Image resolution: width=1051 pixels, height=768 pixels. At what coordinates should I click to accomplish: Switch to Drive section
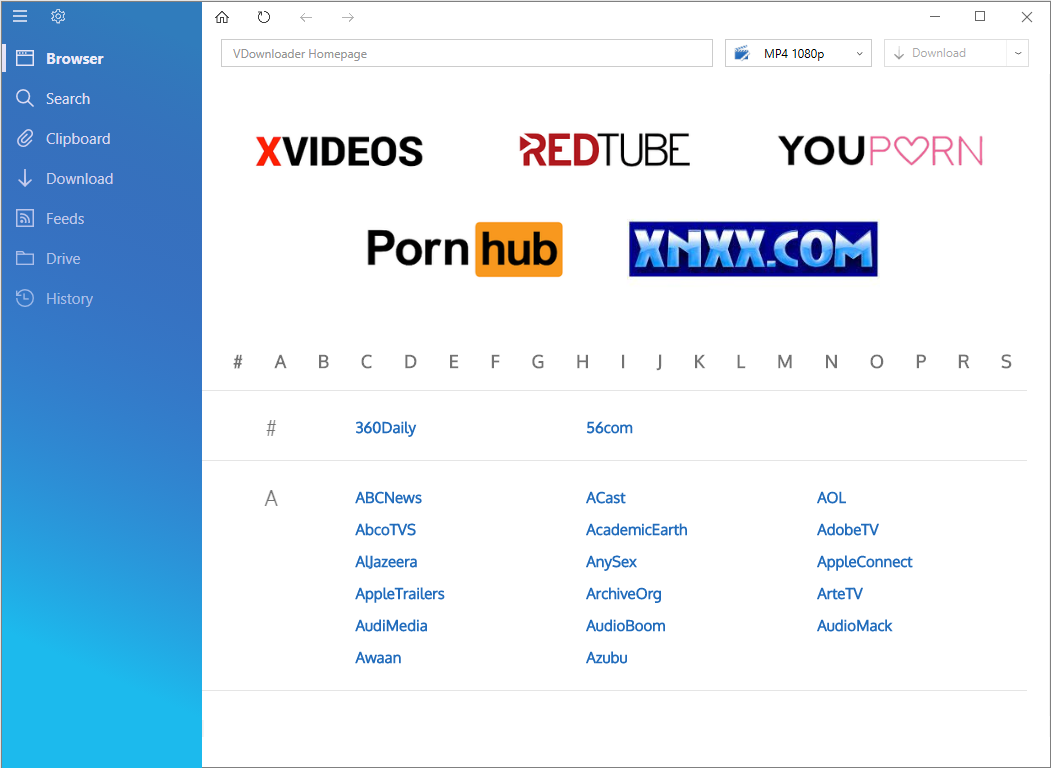(x=63, y=259)
